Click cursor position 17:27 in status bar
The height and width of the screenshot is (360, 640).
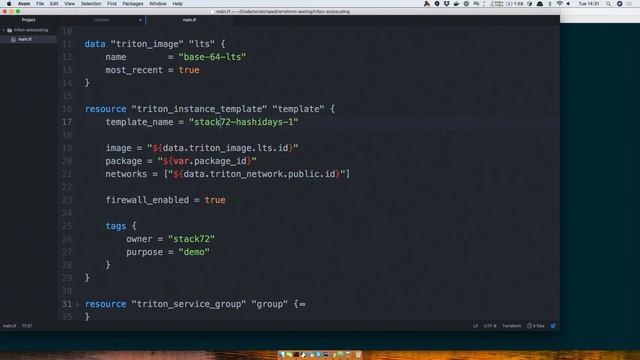(27, 326)
